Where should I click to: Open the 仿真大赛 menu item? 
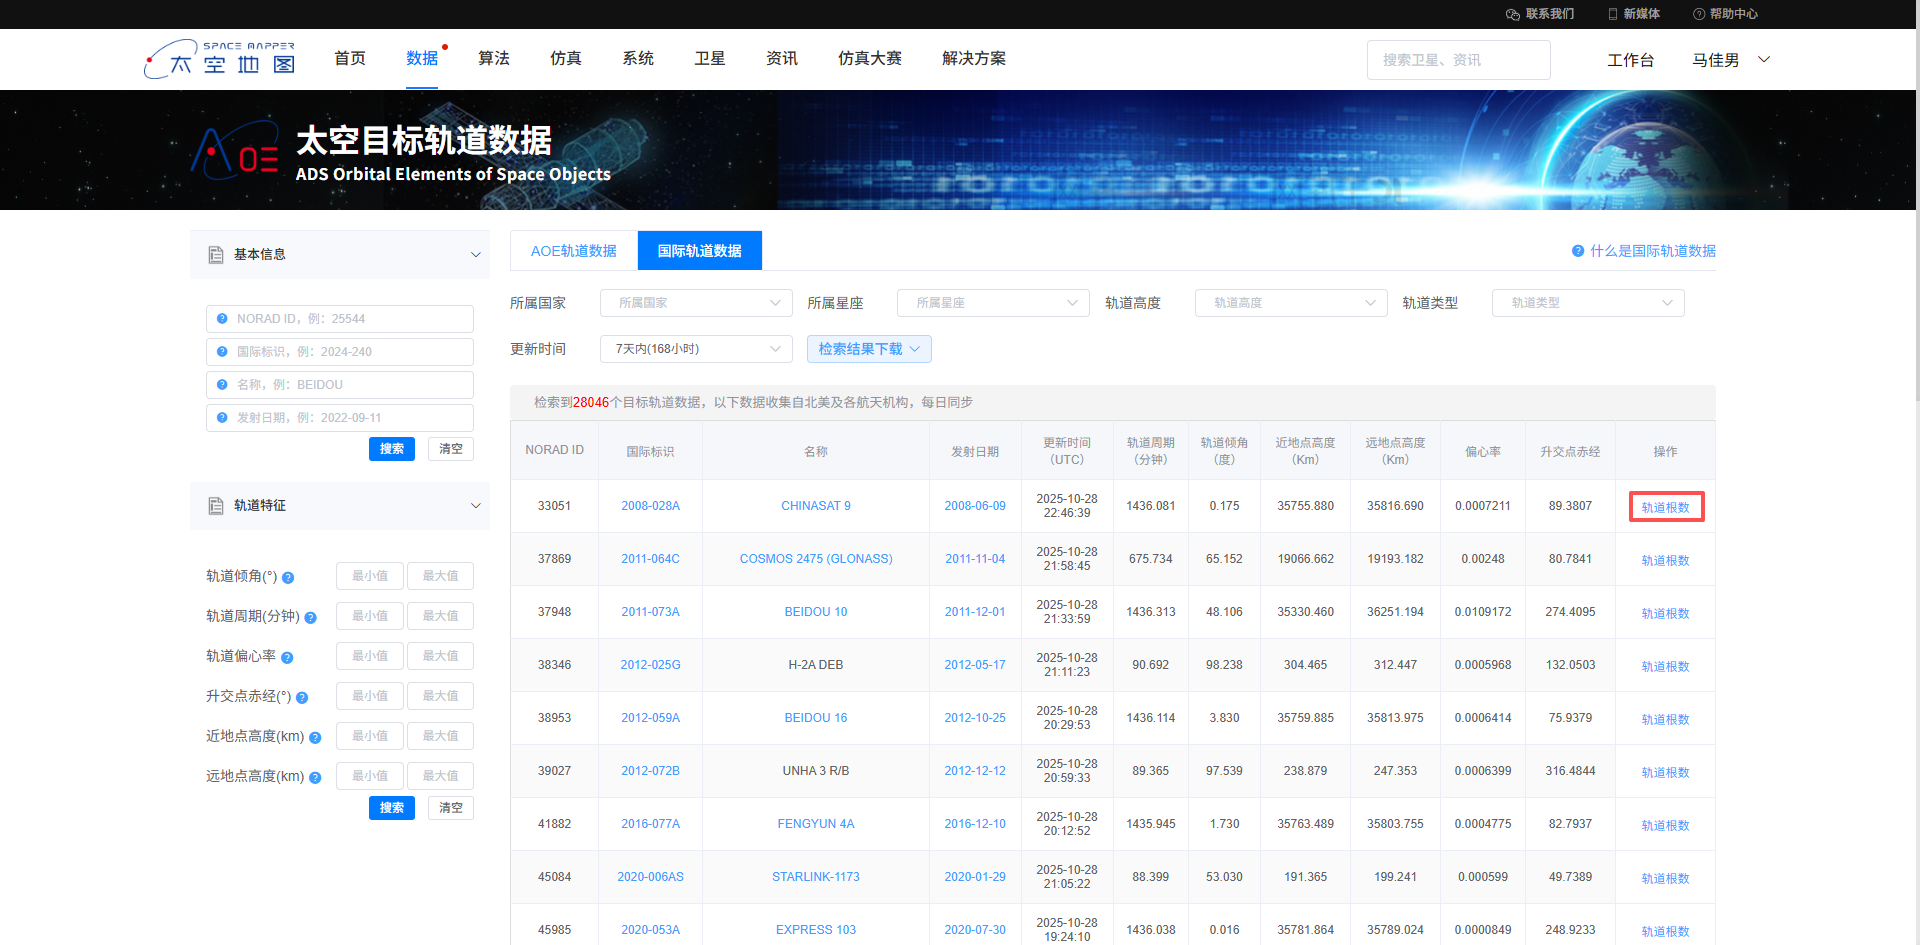(869, 58)
